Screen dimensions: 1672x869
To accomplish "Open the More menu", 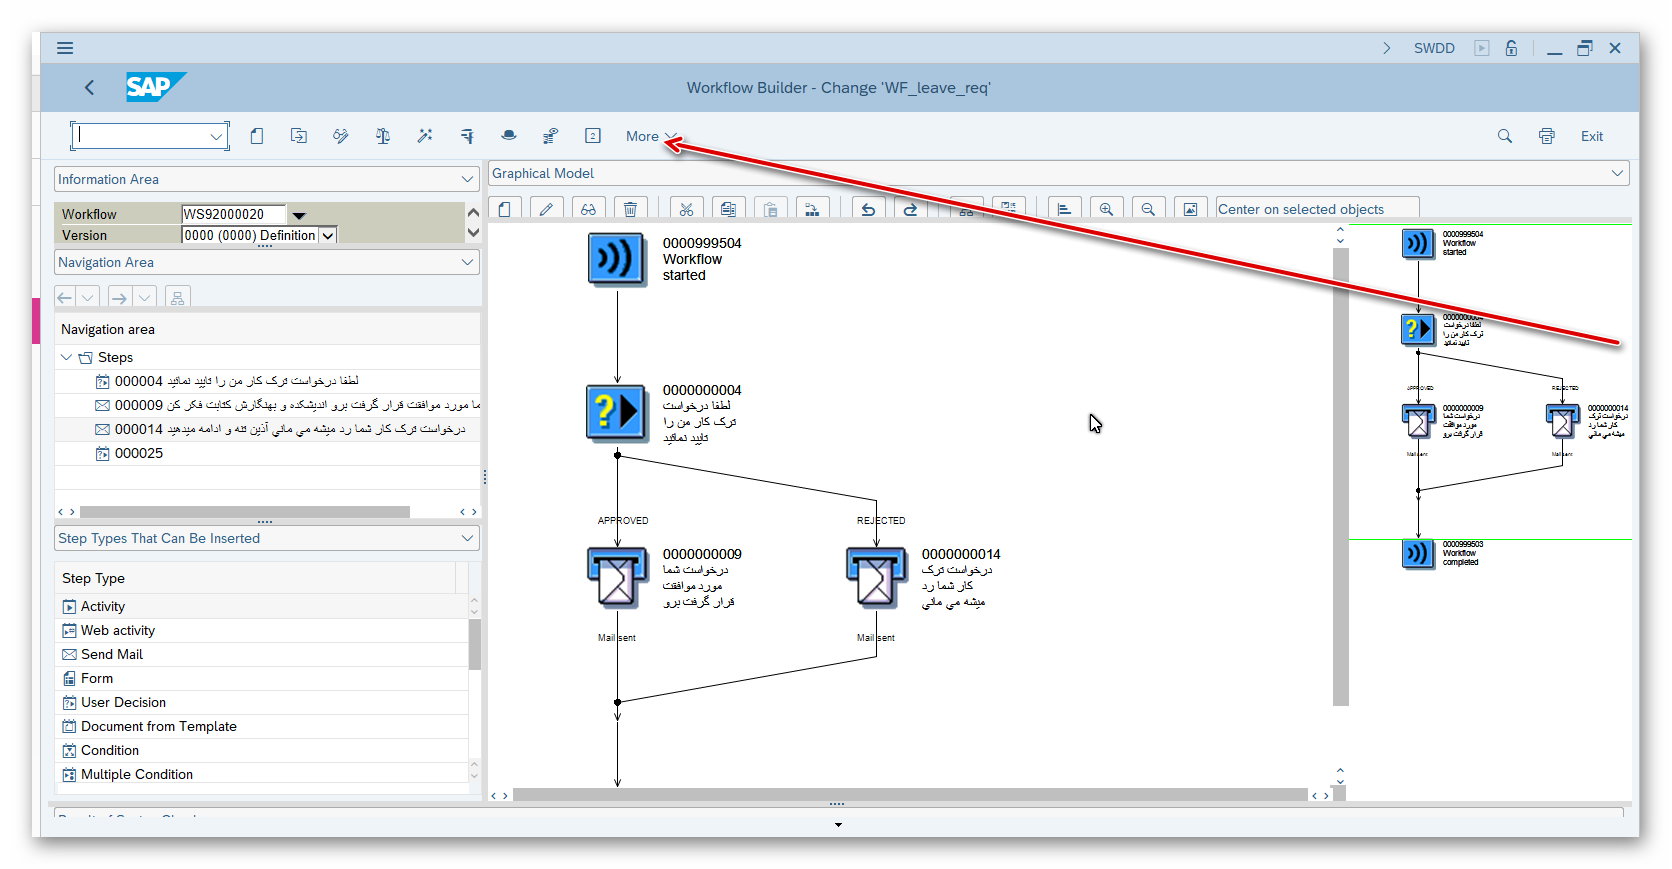I will tap(650, 136).
